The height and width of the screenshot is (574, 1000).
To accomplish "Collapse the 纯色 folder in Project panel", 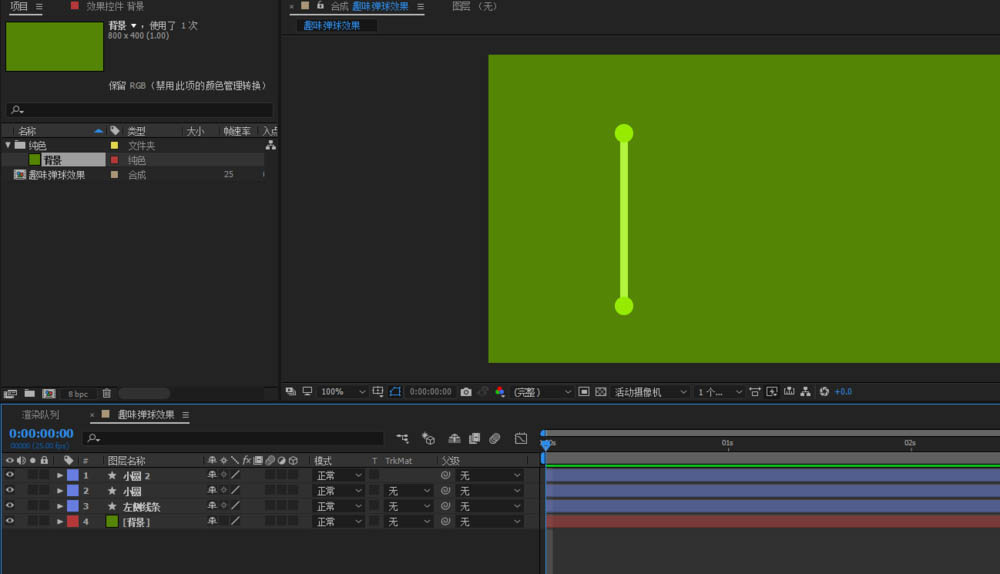I will tap(8, 145).
